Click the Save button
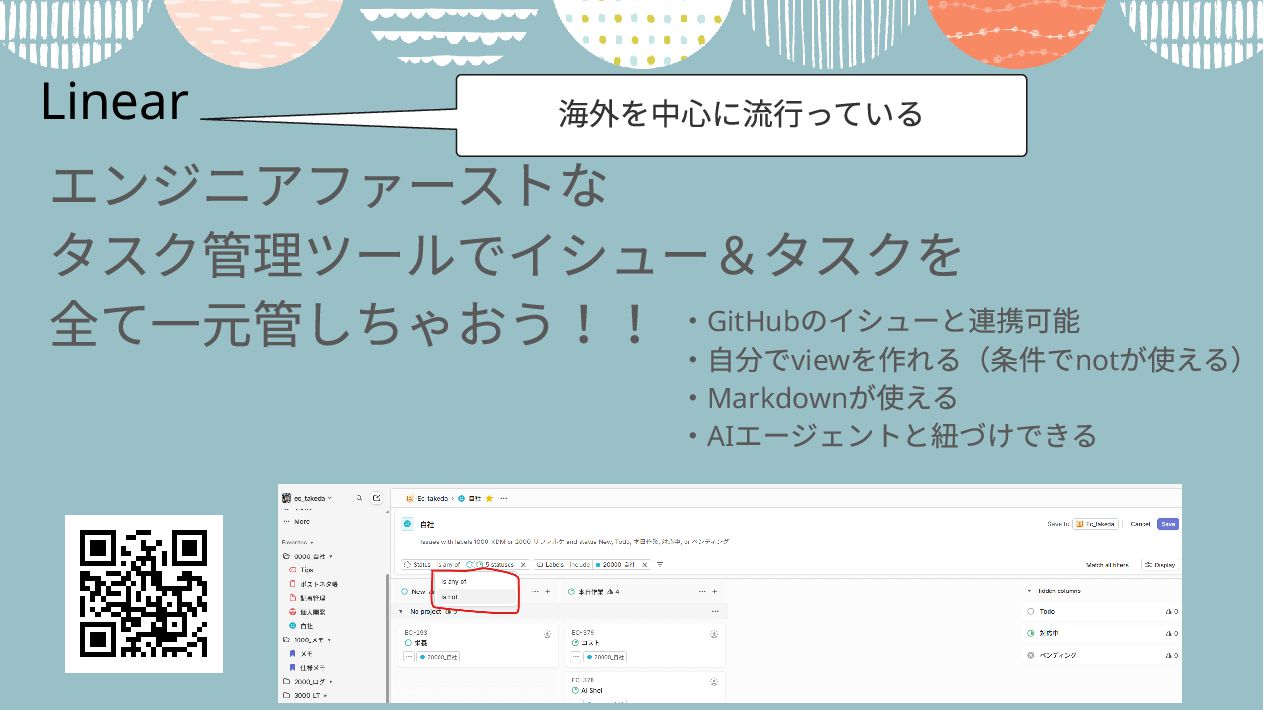The width and height of the screenshot is (1264, 710). coord(1168,524)
